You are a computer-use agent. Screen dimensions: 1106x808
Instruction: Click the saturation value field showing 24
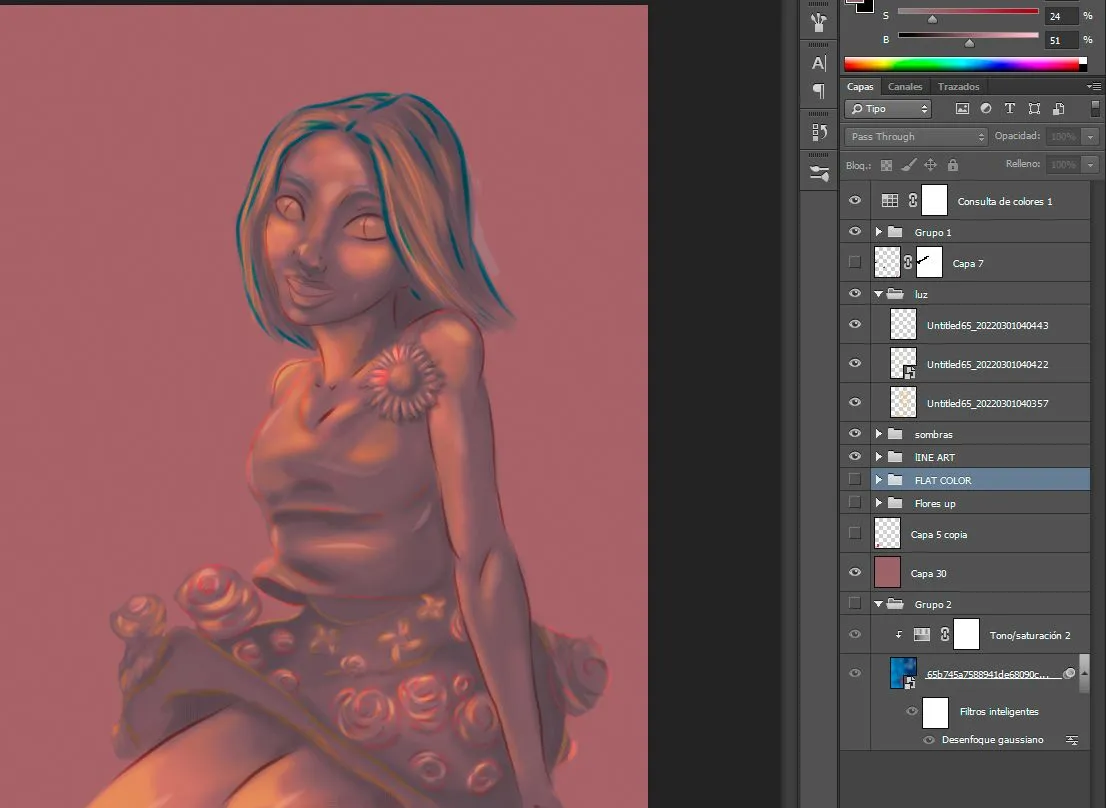point(1061,16)
